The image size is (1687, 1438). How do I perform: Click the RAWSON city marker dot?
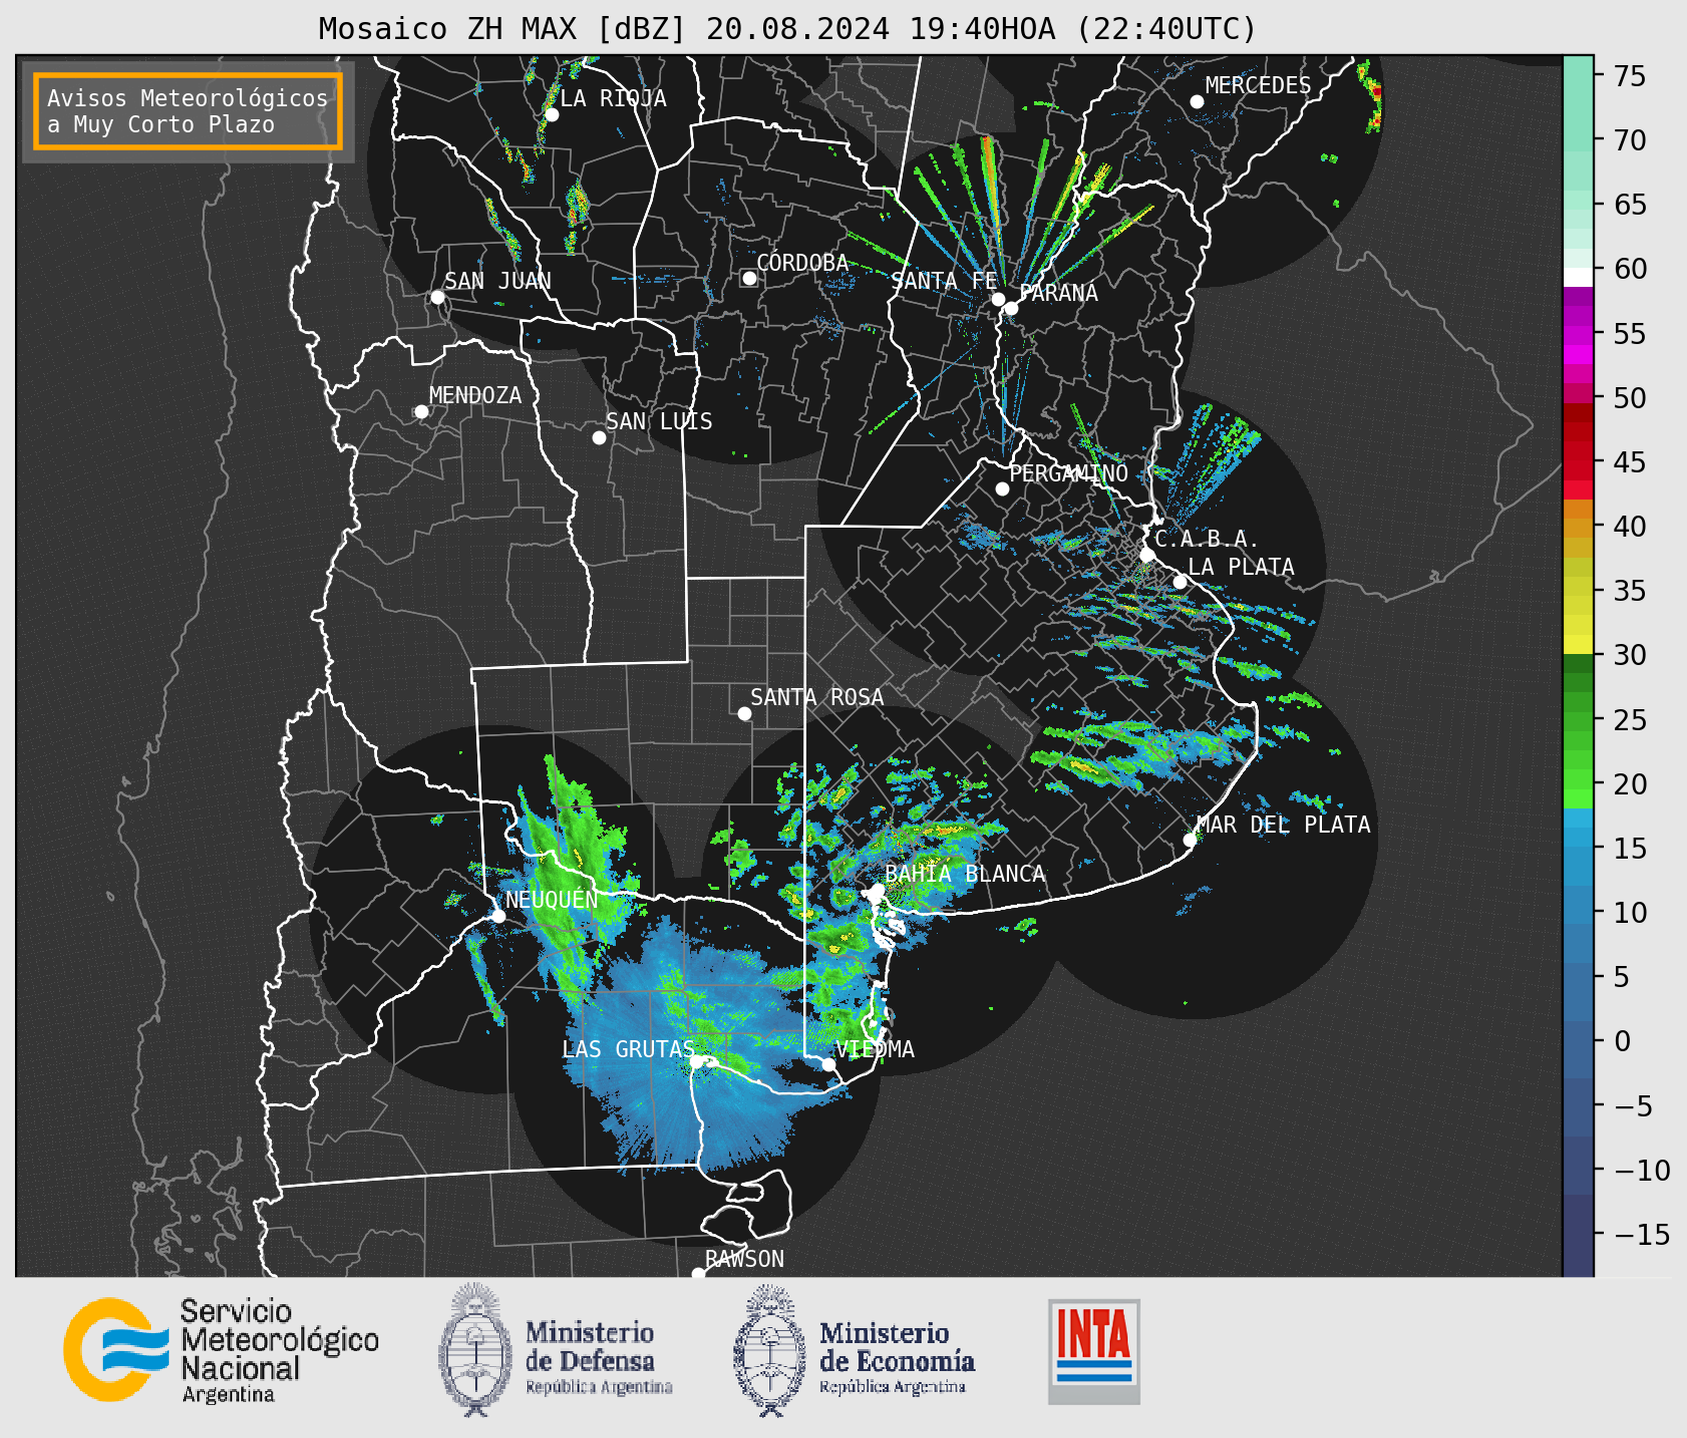pyautogui.click(x=698, y=1274)
